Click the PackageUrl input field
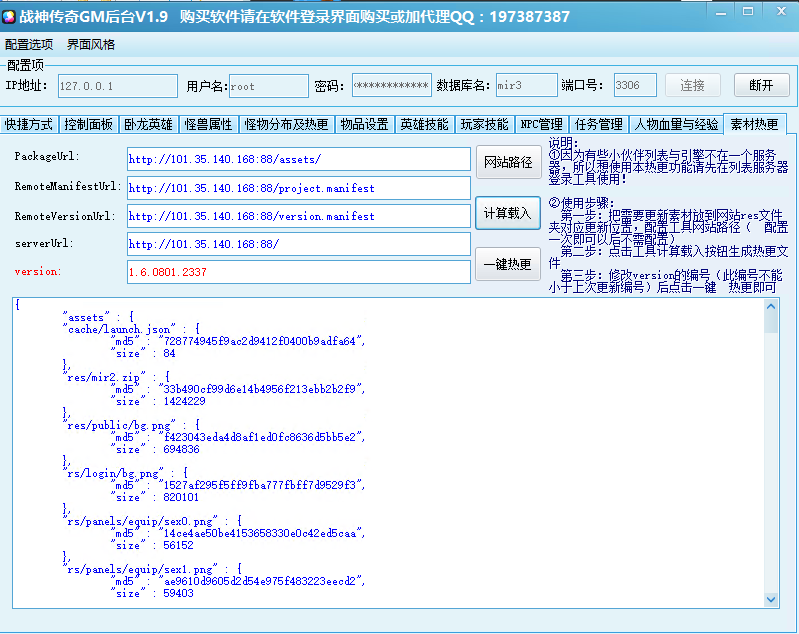The width and height of the screenshot is (799, 634). [x=299, y=160]
